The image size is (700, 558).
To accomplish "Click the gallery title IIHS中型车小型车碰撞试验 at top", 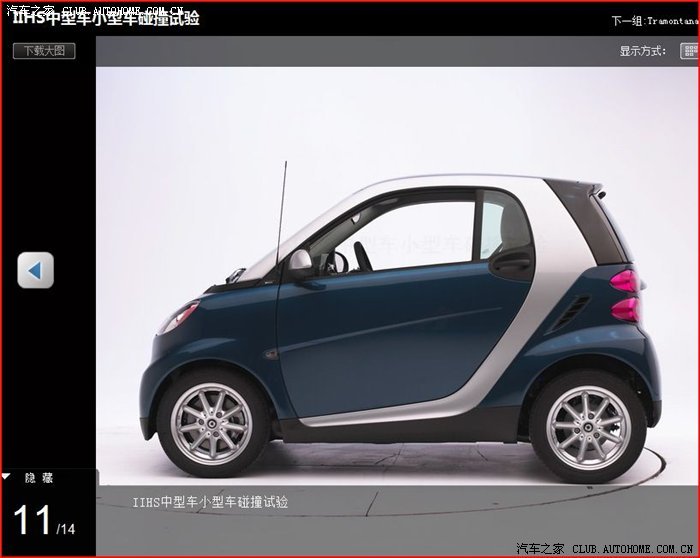I will (x=105, y=17).
